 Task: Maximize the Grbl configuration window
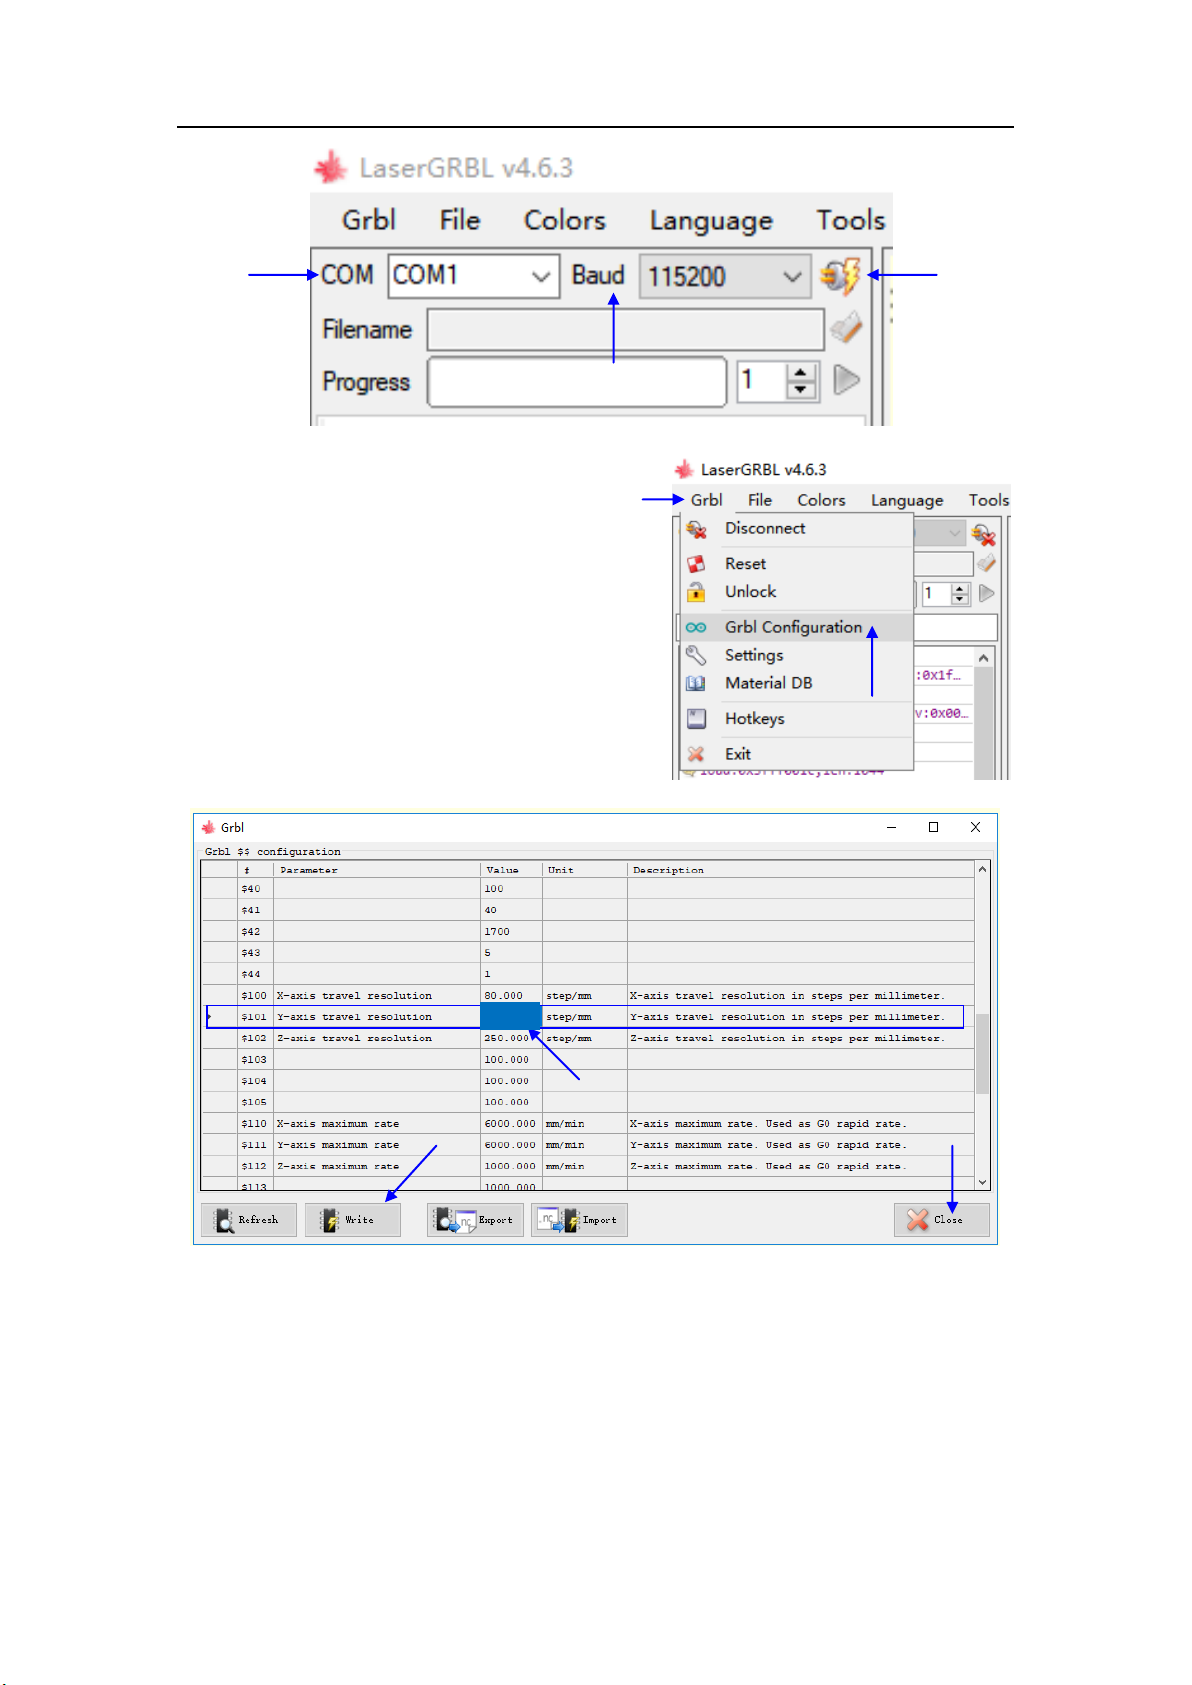[x=933, y=827]
